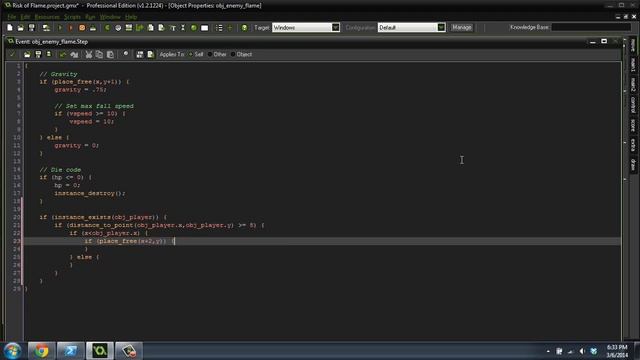Open Global Game Settings list icon
The width and height of the screenshot is (640, 360).
(219, 27)
